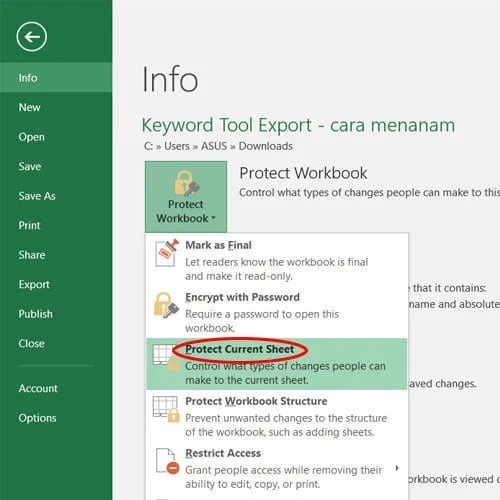Click the Encrypt with Password lock icon
Screen dimensions: 500x500
(166, 305)
